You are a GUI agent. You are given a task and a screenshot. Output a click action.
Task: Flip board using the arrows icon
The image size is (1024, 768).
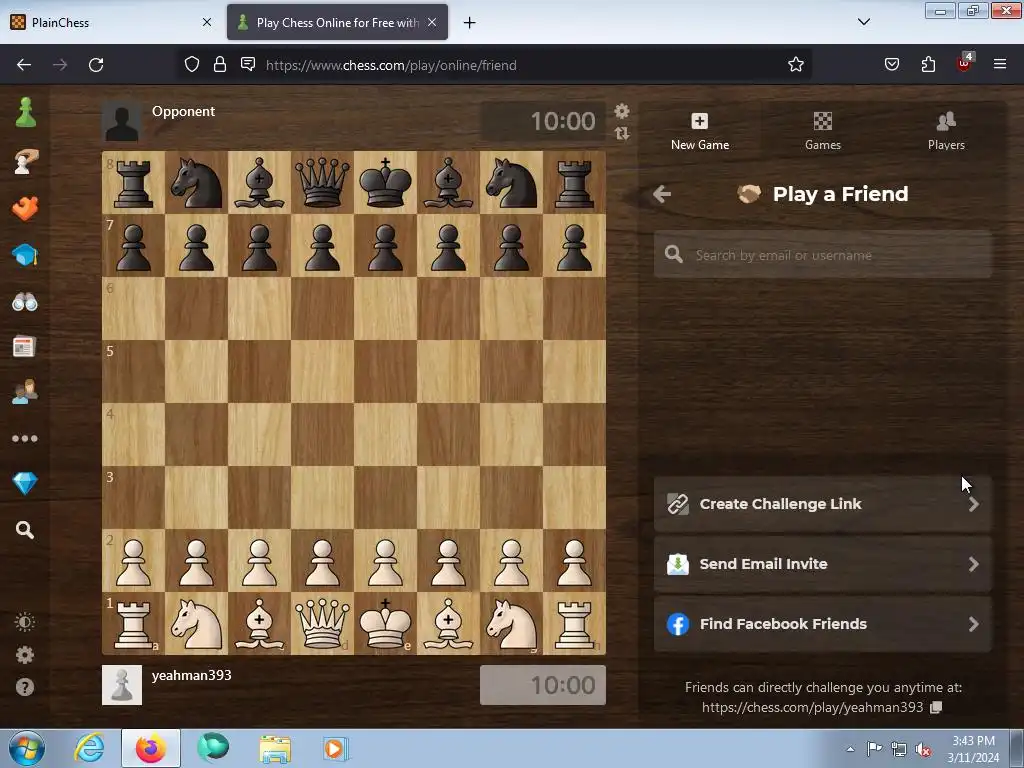click(x=622, y=133)
